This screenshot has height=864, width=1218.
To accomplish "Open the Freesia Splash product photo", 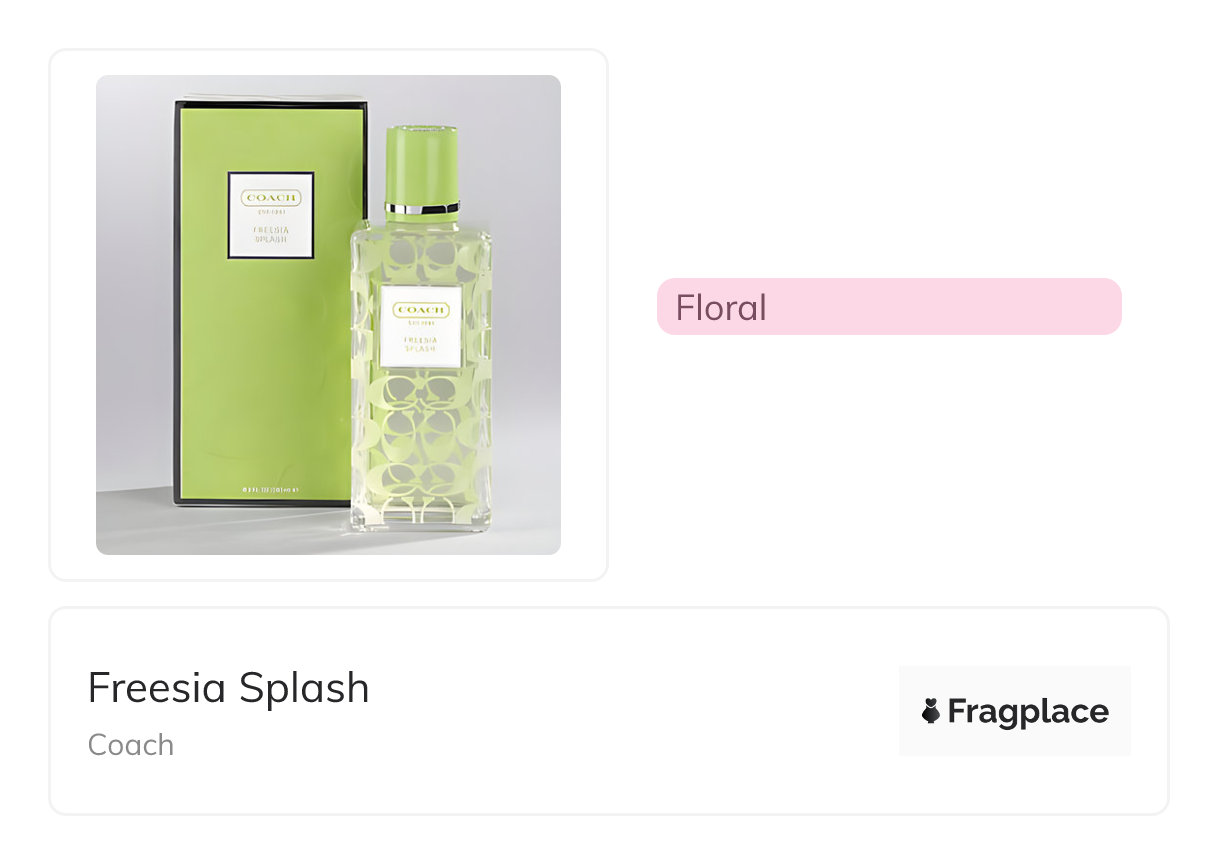I will coord(328,314).
